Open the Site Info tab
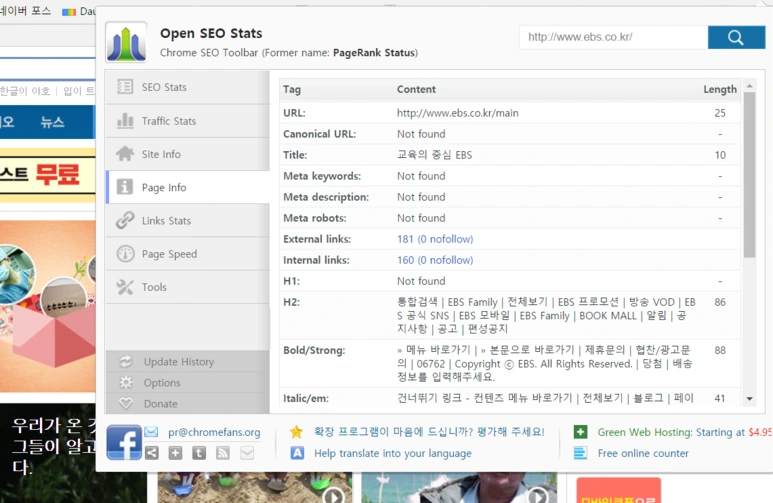Viewport: 773px width, 503px height. point(188,154)
